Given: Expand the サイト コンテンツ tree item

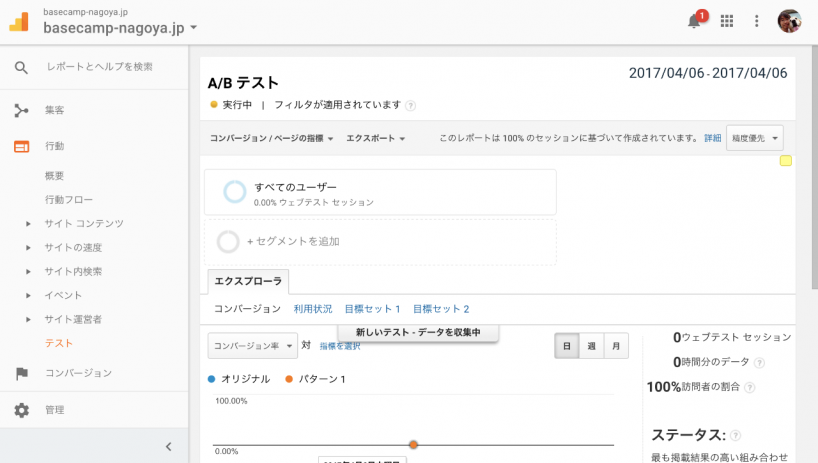Looking at the screenshot, I should [x=29, y=223].
